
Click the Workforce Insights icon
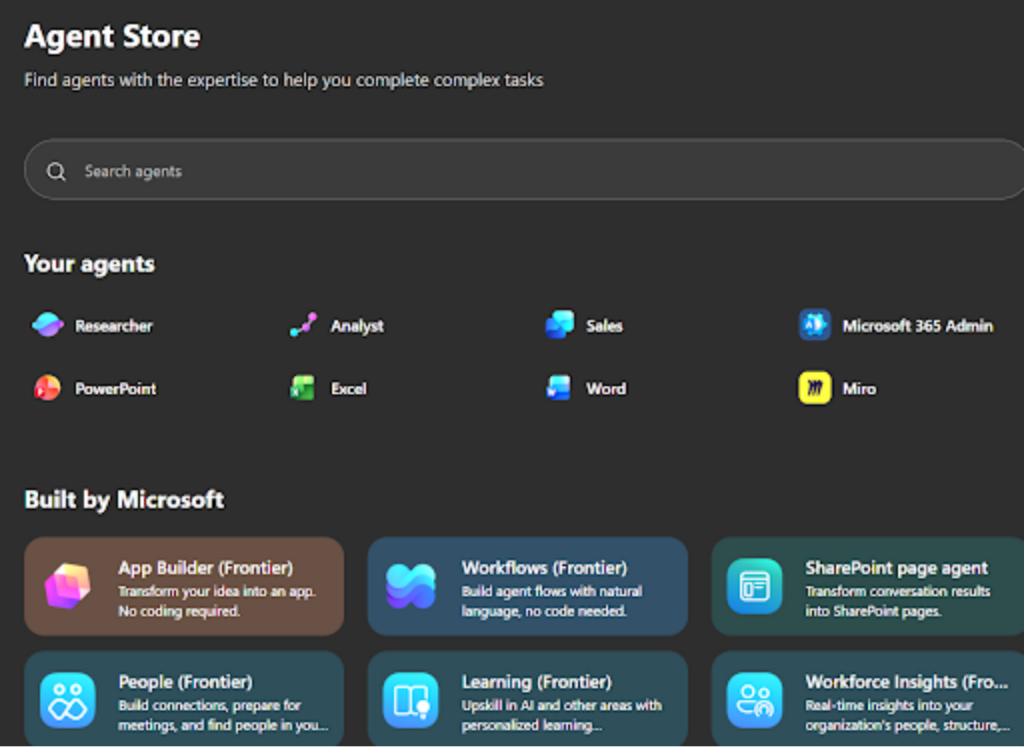pyautogui.click(x=754, y=700)
